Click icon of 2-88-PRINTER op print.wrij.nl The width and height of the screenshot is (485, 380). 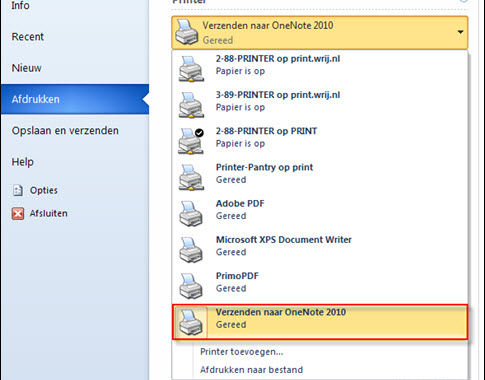(191, 69)
